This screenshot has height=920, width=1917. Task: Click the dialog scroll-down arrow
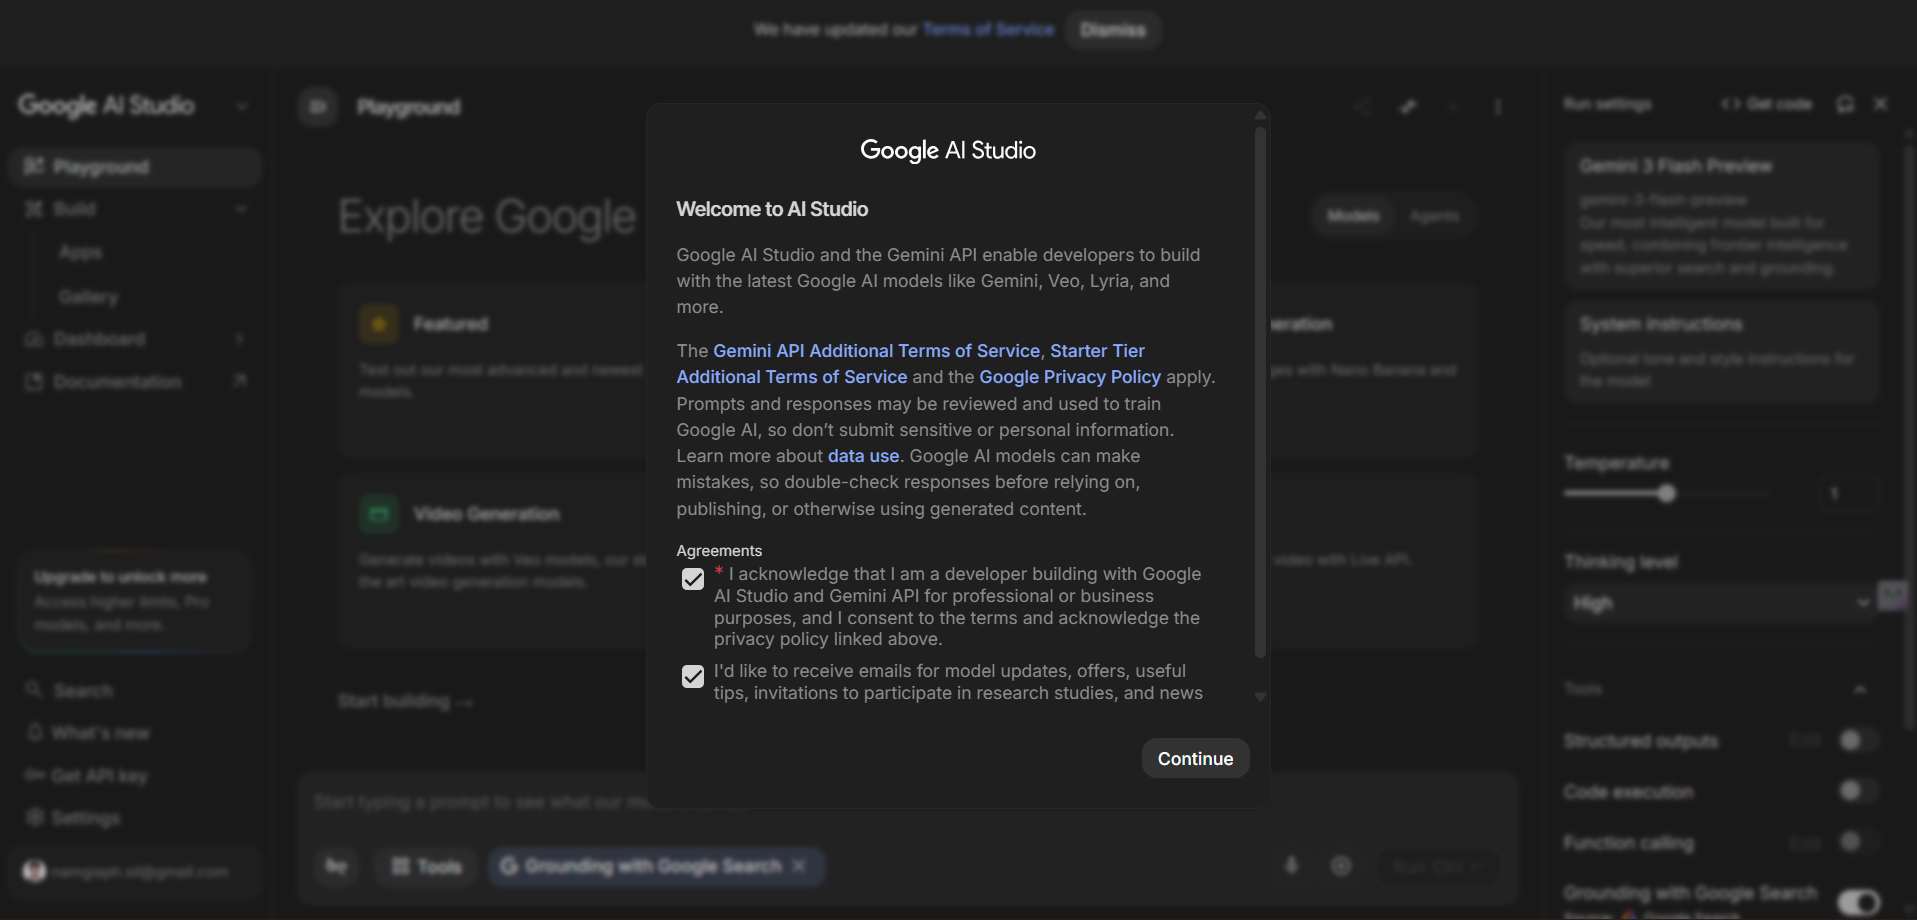click(1260, 697)
